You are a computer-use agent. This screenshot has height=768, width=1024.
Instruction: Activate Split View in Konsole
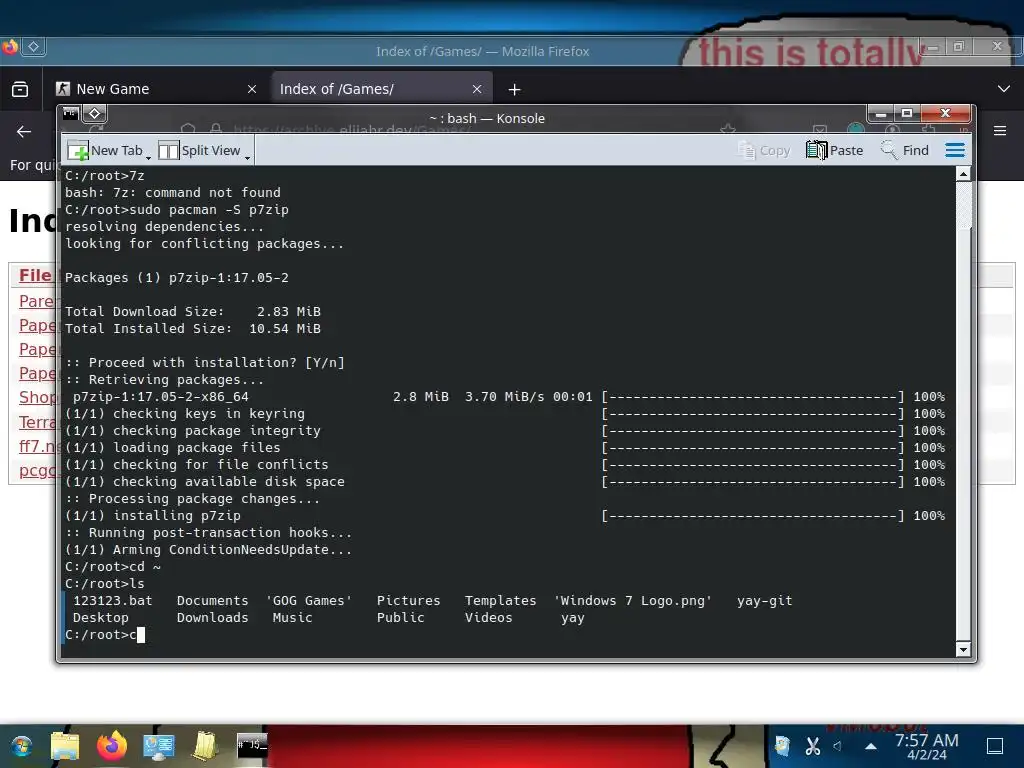click(199, 150)
